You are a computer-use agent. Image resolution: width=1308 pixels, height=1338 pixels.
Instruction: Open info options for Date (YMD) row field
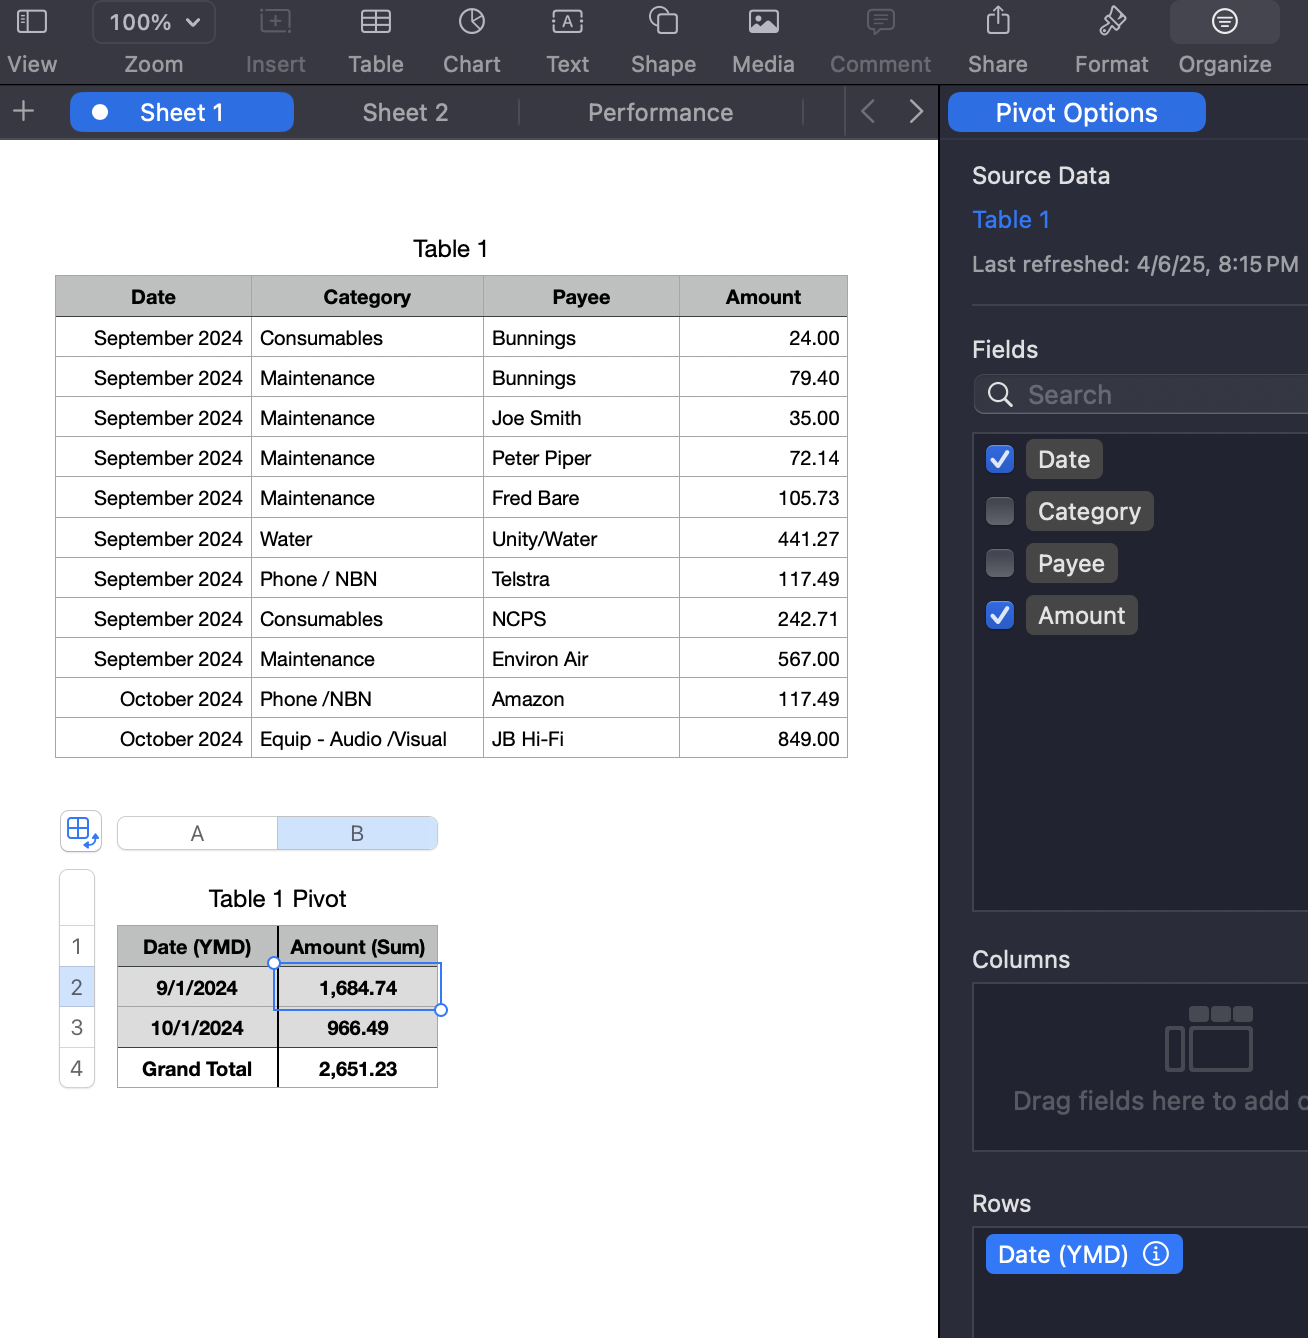point(1156,1254)
